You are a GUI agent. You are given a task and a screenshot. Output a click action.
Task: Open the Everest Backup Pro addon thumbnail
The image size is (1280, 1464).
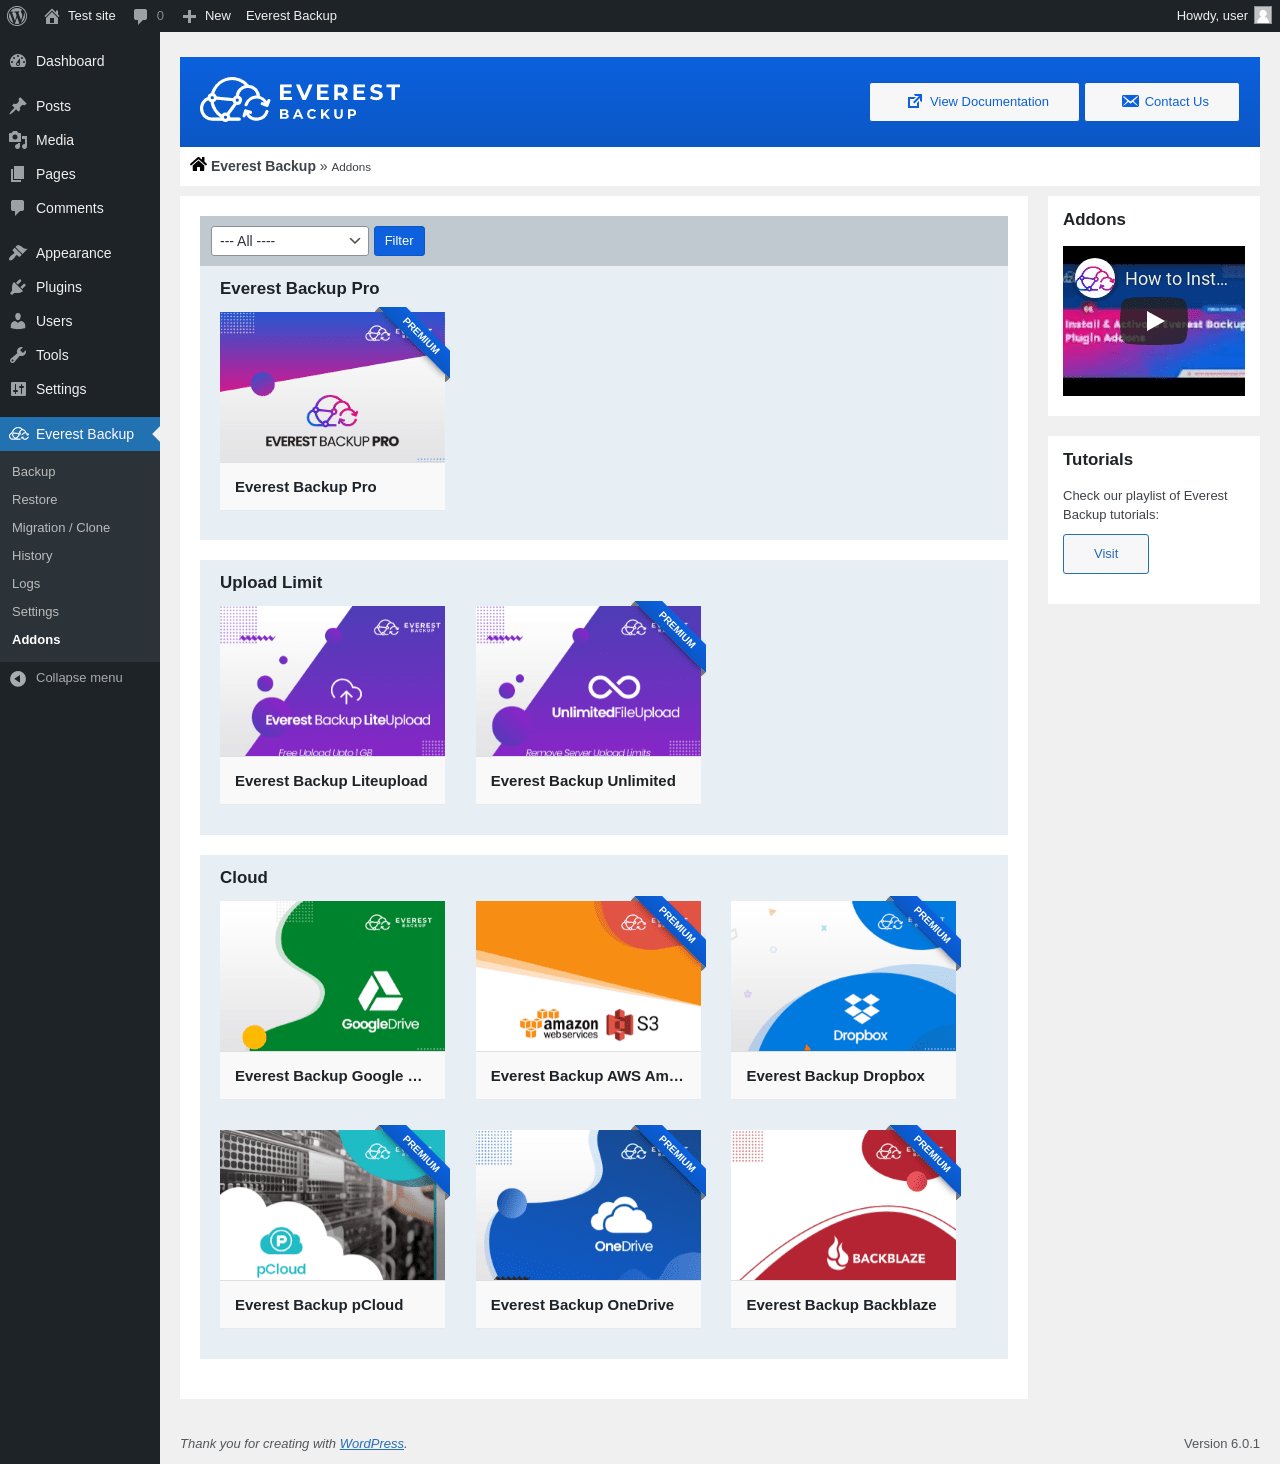tap(332, 387)
